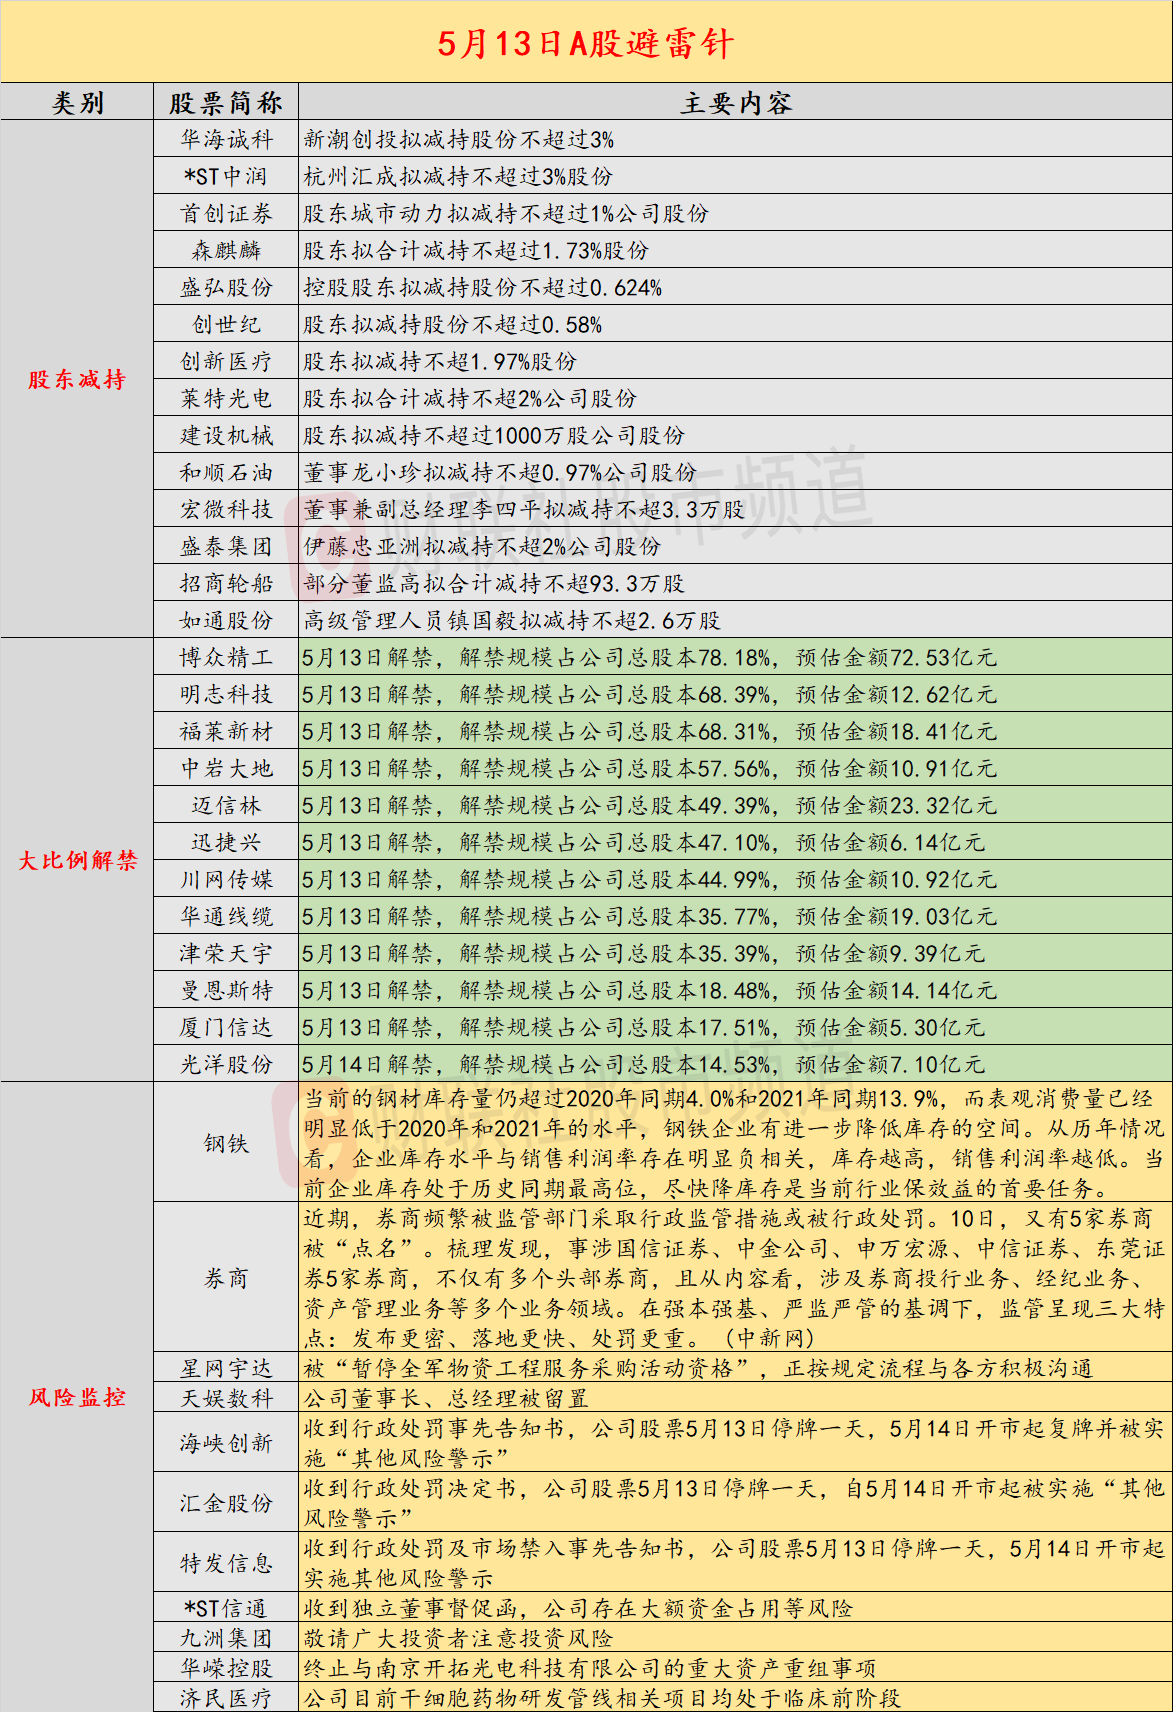This screenshot has height=1712, width=1173.
Task: Click text 董事龙小珍拟减持不超0.97%公司股份
Action: tap(500, 472)
